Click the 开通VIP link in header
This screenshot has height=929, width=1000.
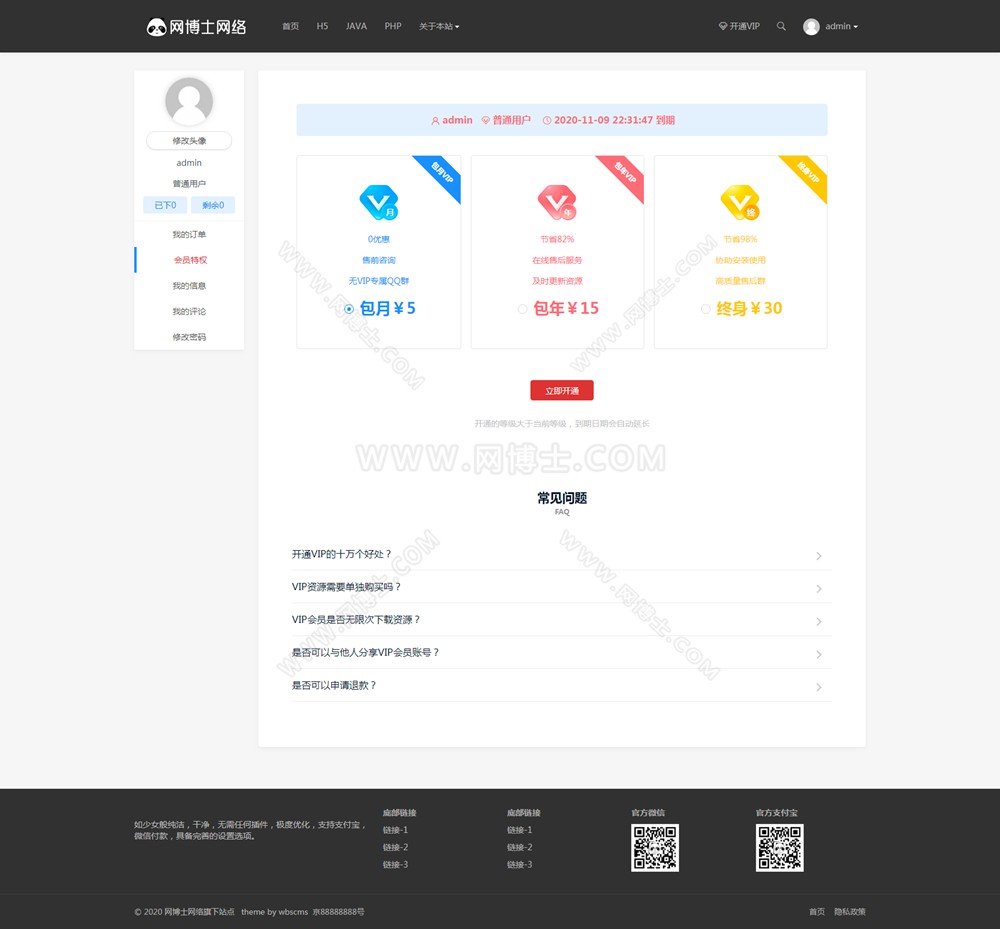click(x=739, y=26)
